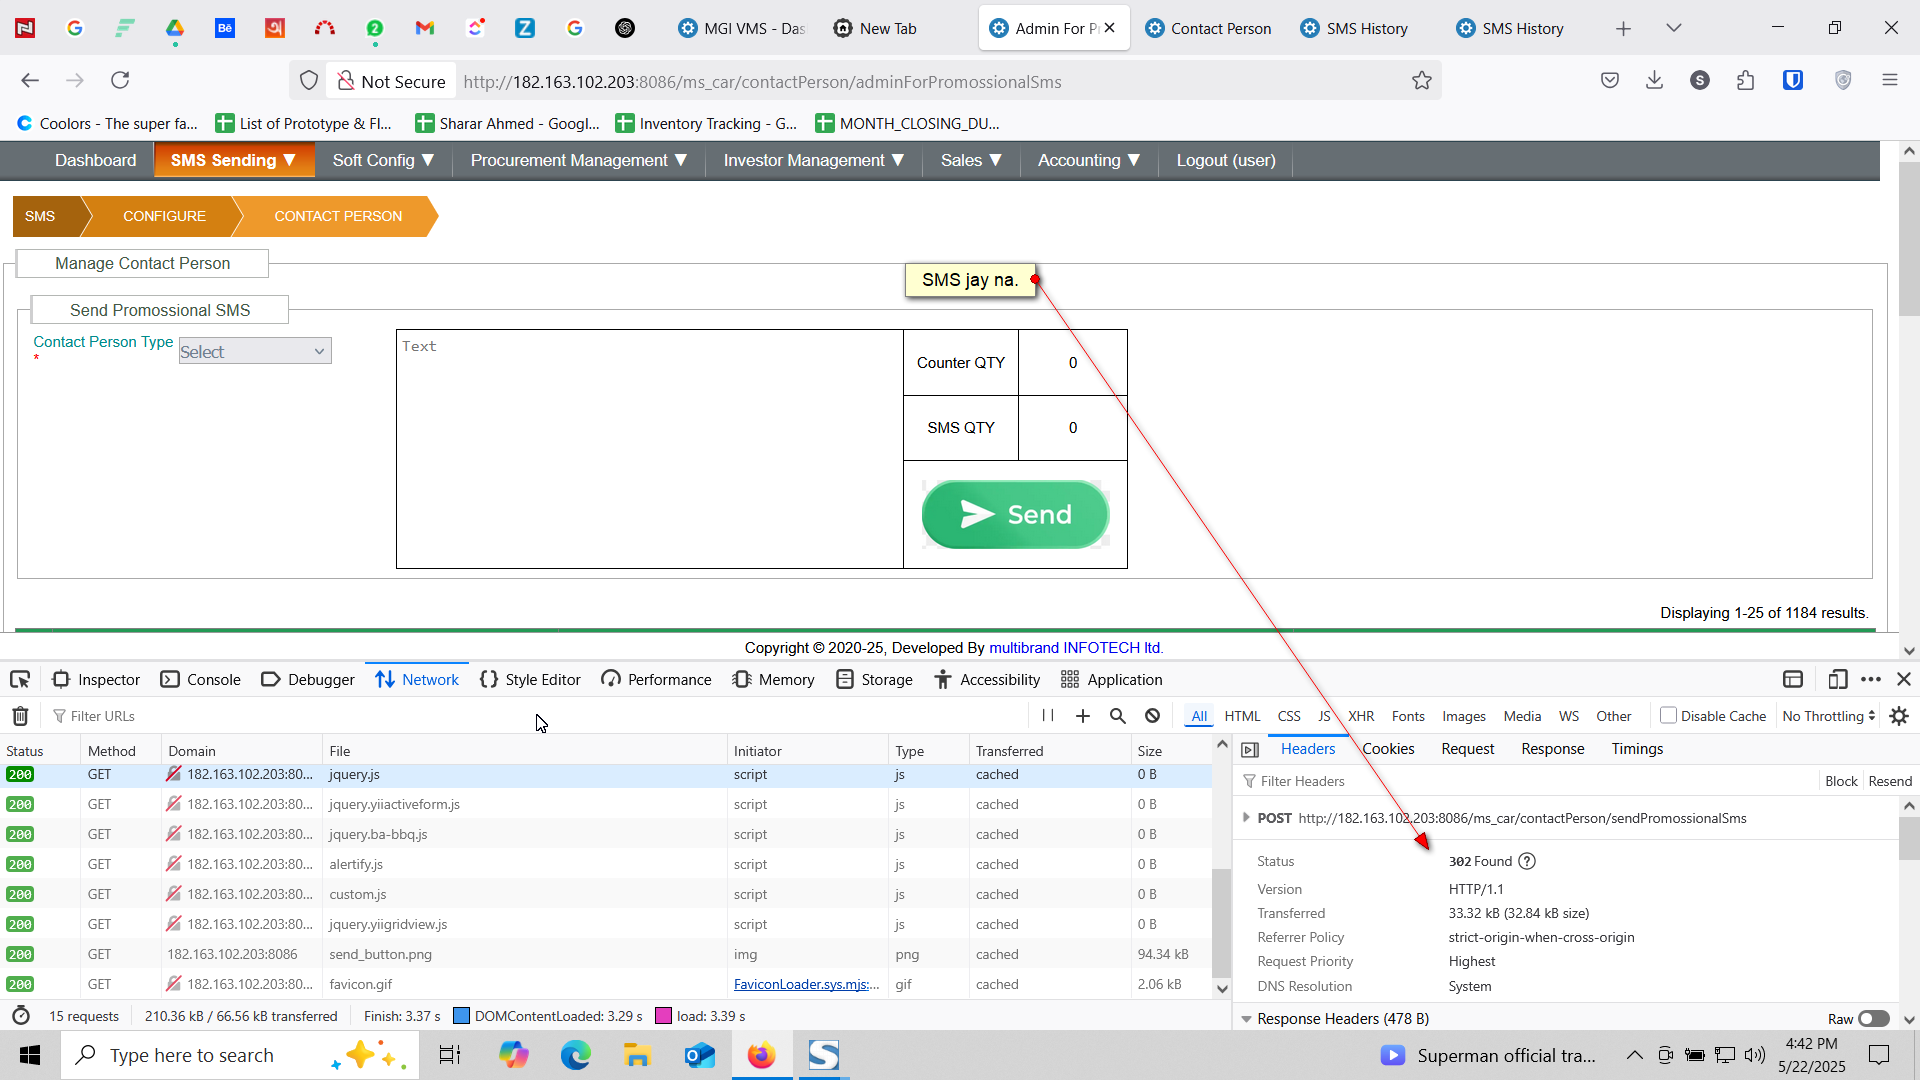Screen dimensions: 1920x1080
Task: Toggle the network details sidebar pane
Action: [x=1250, y=750]
